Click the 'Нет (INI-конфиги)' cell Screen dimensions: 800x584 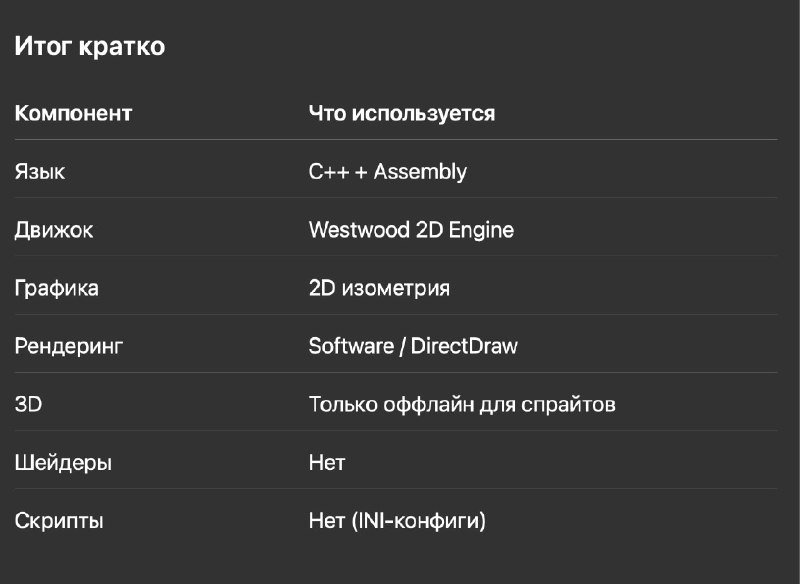397,521
